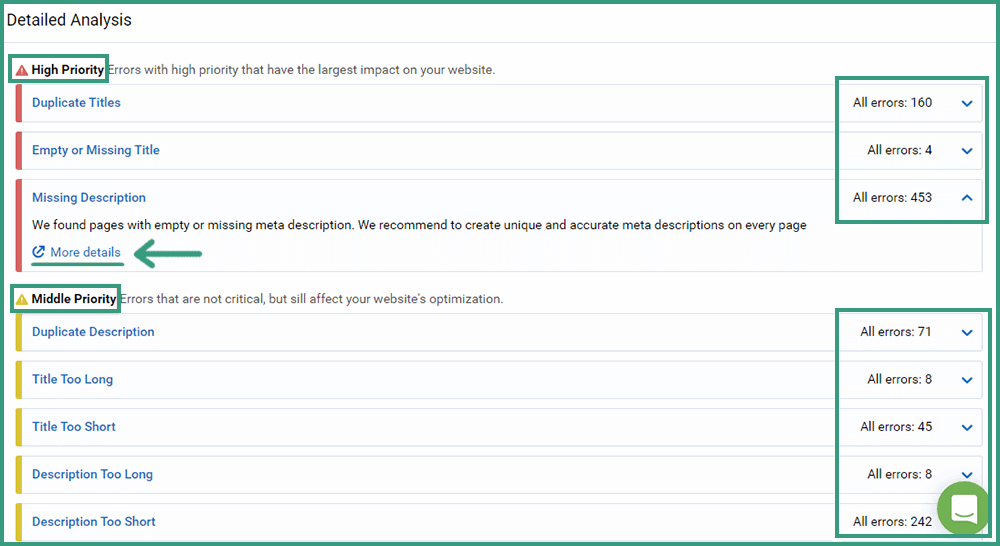Open the Duplicate Titles error link

tap(76, 103)
